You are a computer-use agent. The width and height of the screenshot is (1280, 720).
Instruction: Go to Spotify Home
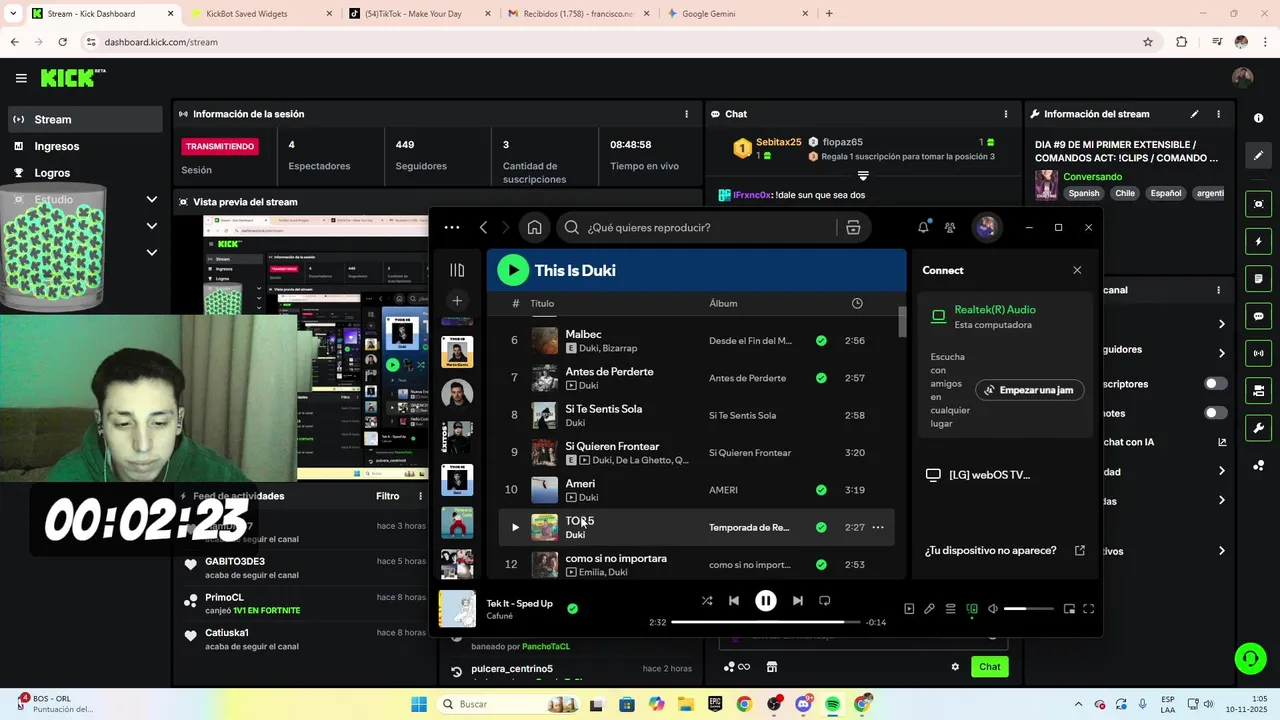pos(535,227)
